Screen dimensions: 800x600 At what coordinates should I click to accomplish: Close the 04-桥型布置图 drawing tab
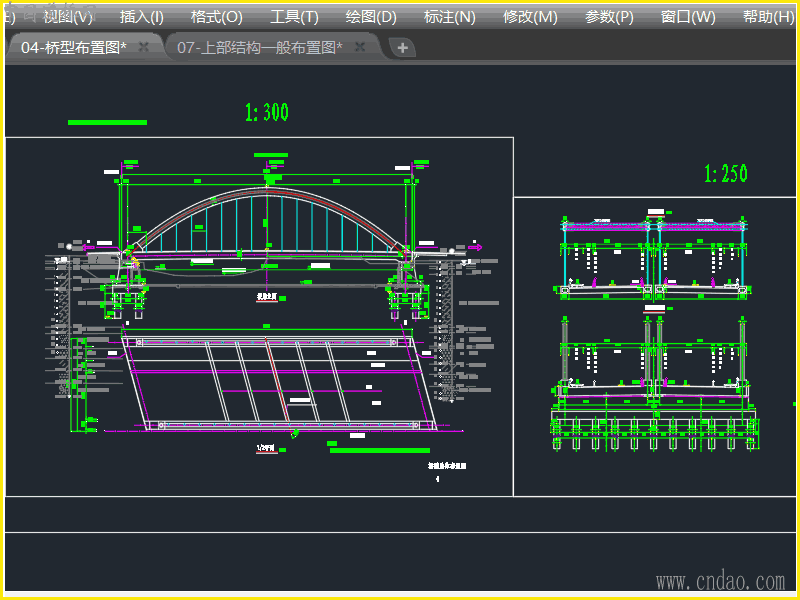click(x=144, y=47)
